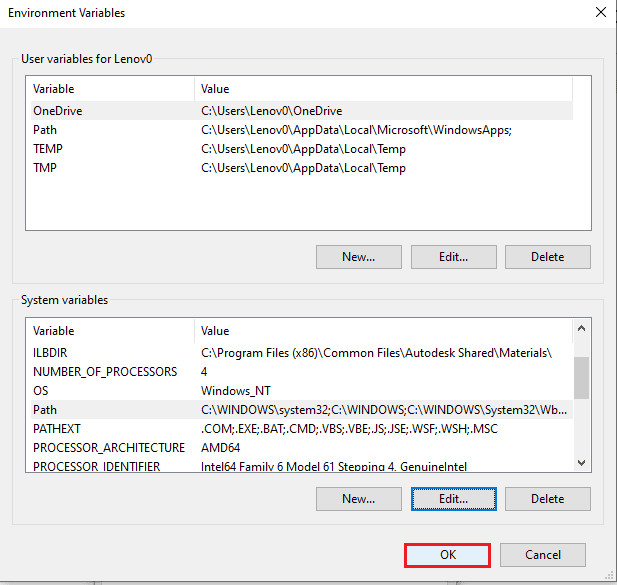
Task: Select the TMP user variable
Action: [46, 168]
